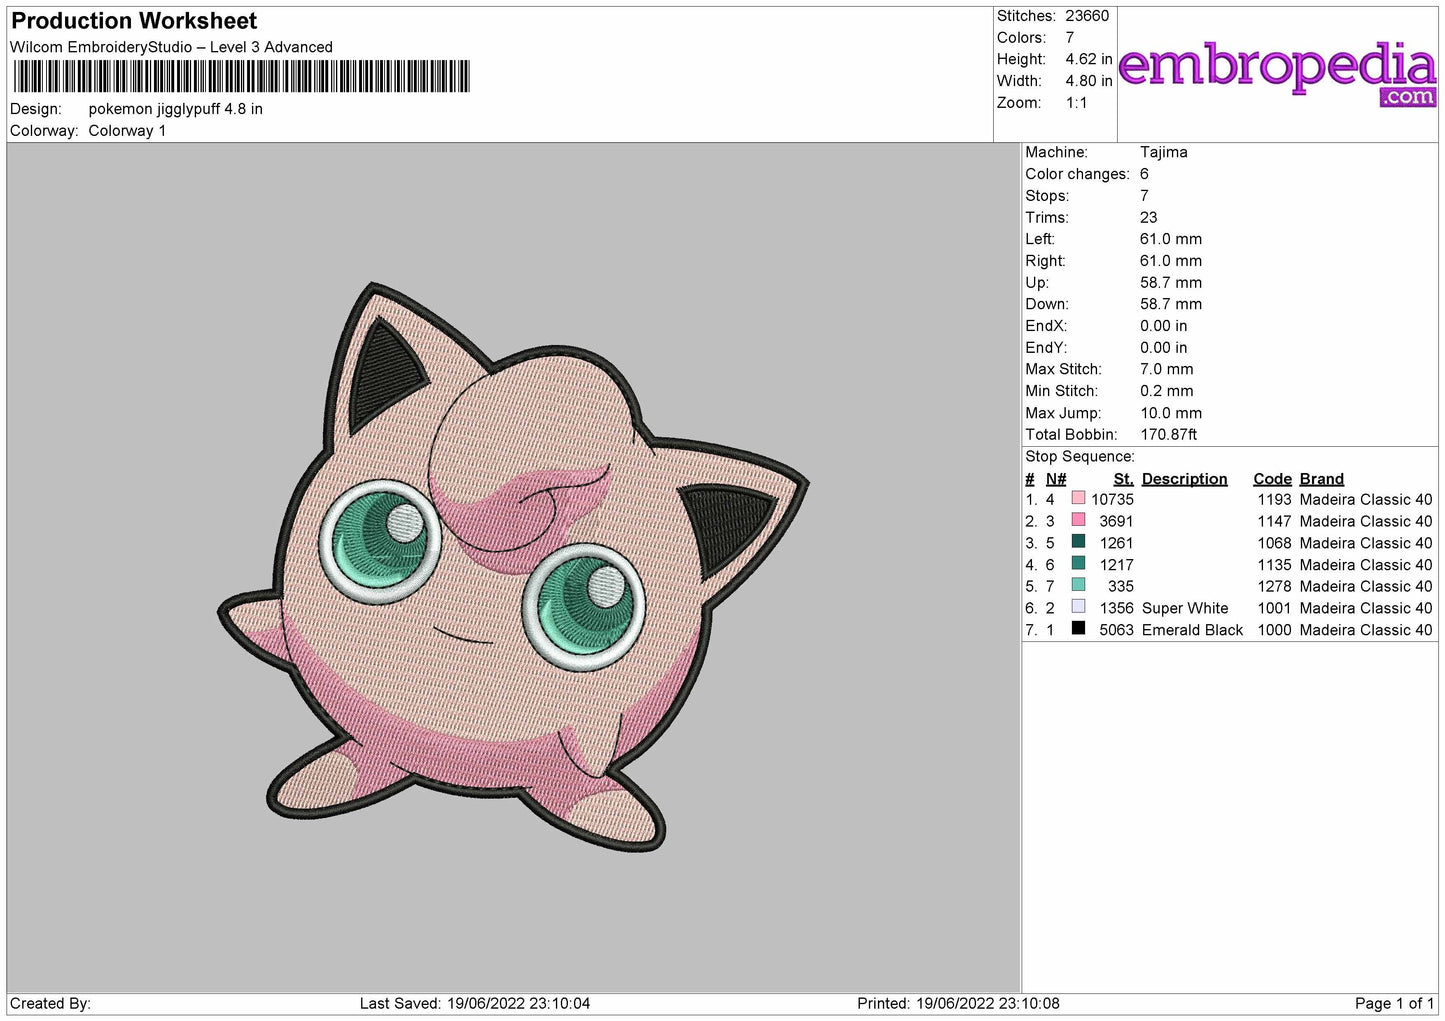Click the Stitches value 23660
Viewport: 1445px width, 1021px height.
1087,16
